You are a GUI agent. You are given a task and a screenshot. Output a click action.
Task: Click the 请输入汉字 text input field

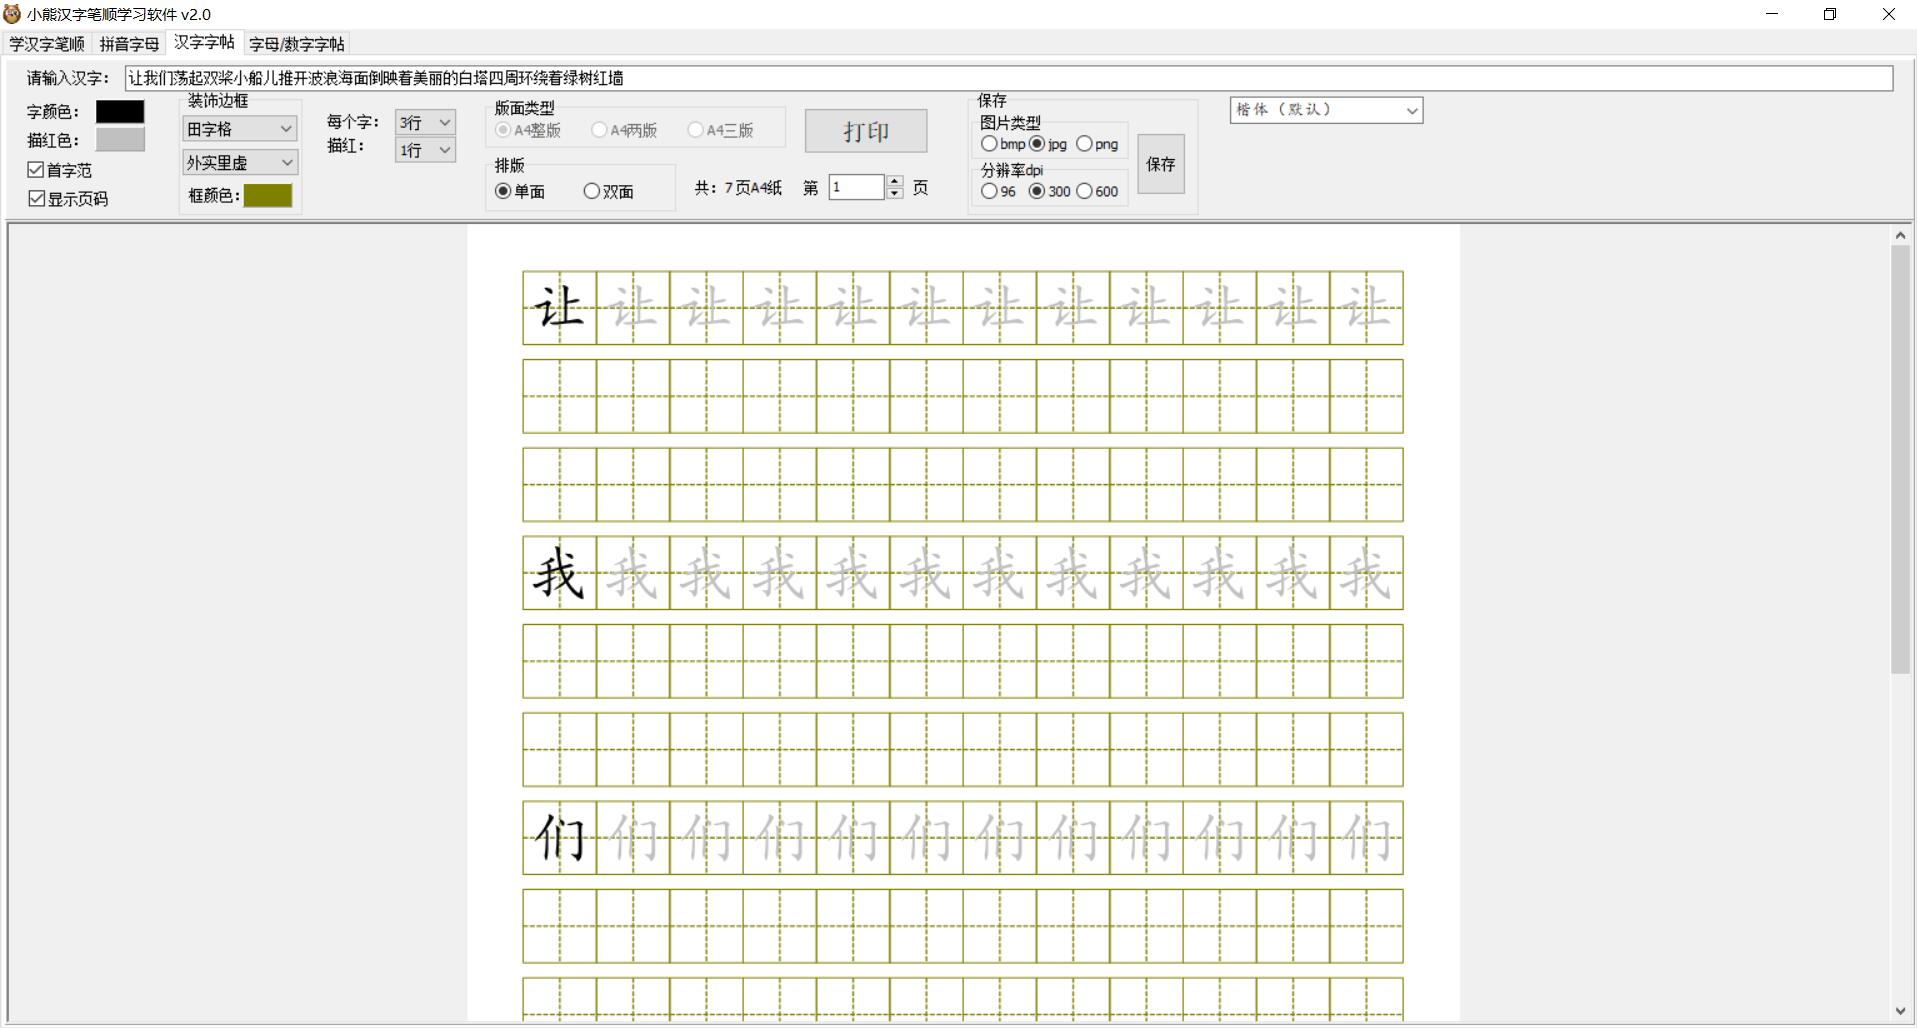1008,78
